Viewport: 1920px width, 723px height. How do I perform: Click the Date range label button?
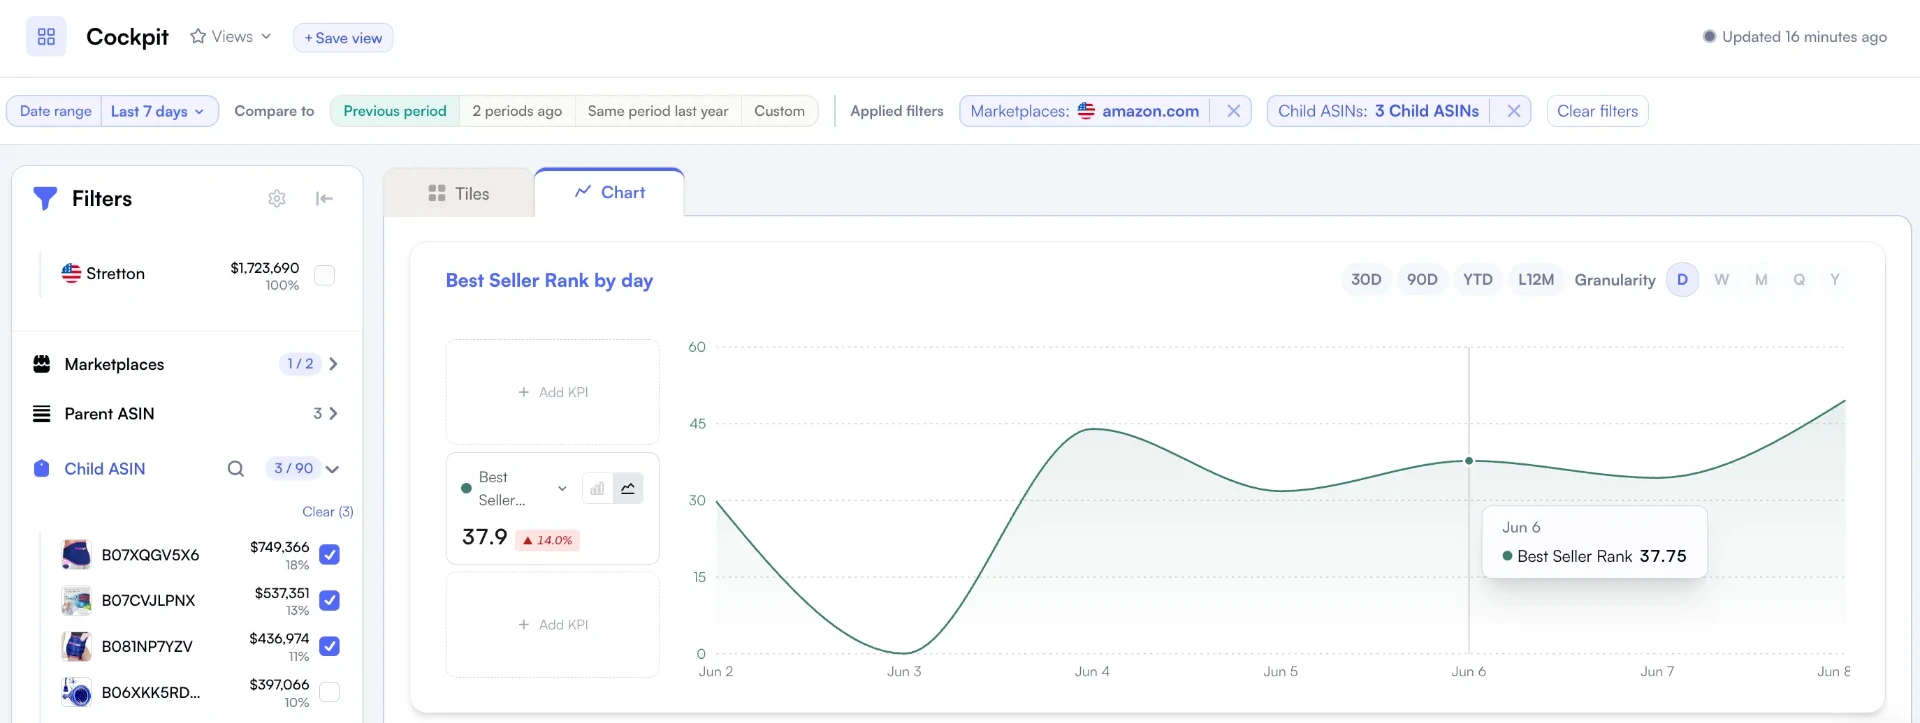(x=55, y=111)
